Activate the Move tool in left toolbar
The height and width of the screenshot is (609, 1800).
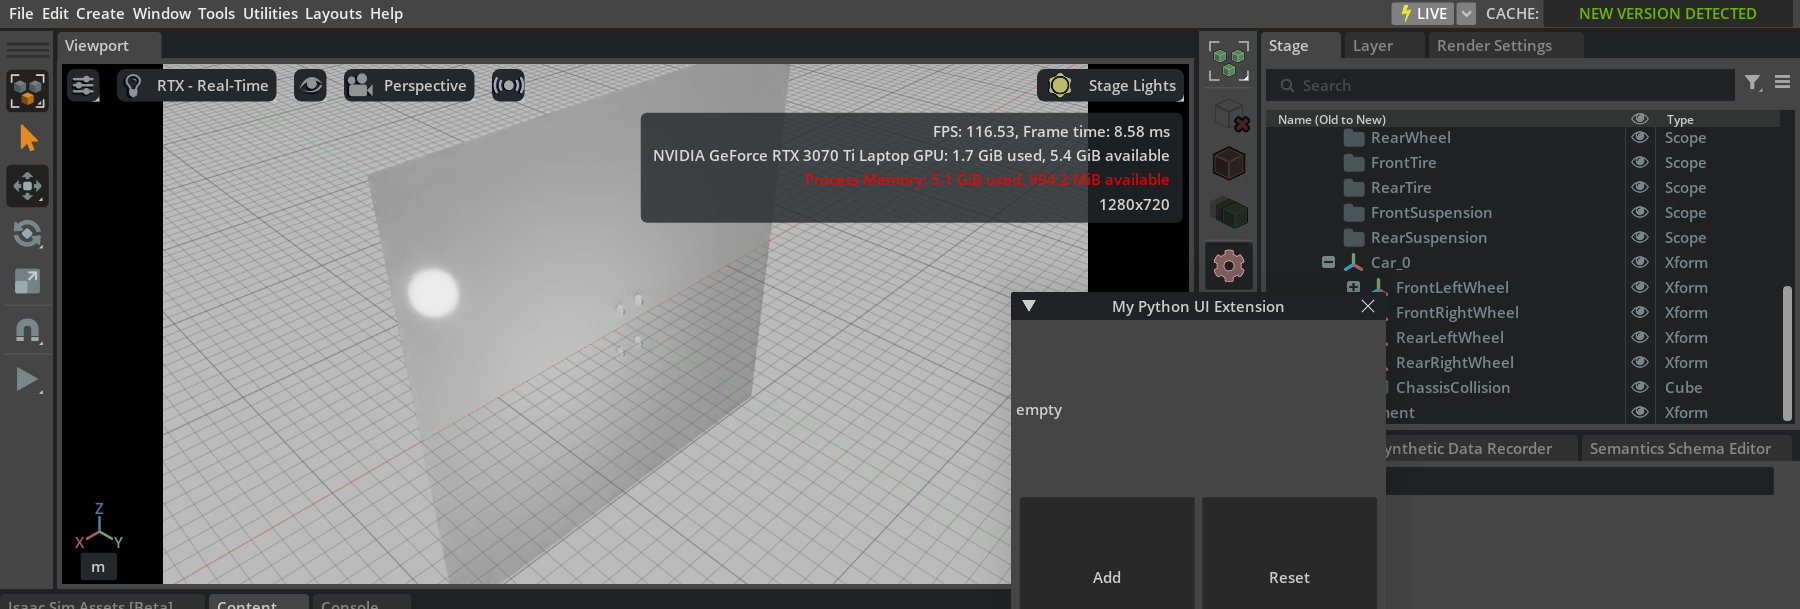[28, 186]
